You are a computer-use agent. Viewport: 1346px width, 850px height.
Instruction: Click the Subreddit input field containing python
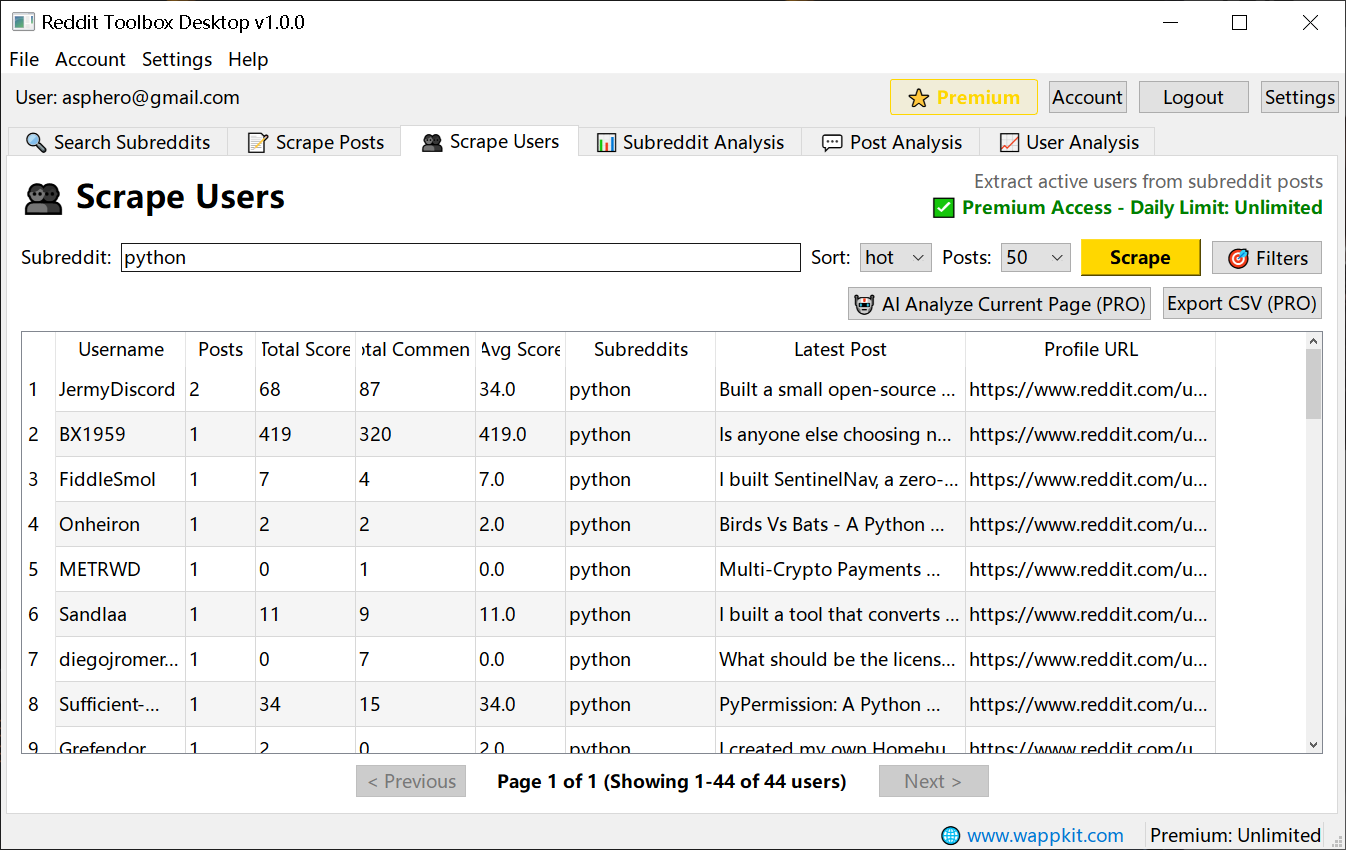(x=461, y=258)
